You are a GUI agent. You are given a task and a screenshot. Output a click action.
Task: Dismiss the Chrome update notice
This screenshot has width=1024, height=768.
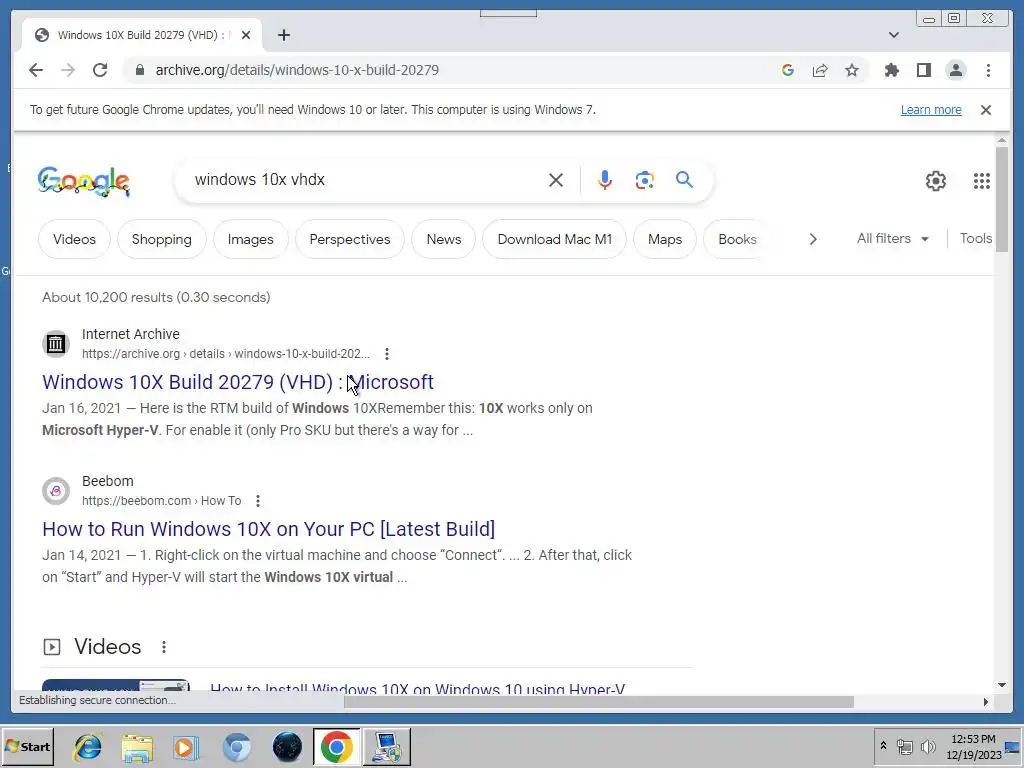coord(985,110)
